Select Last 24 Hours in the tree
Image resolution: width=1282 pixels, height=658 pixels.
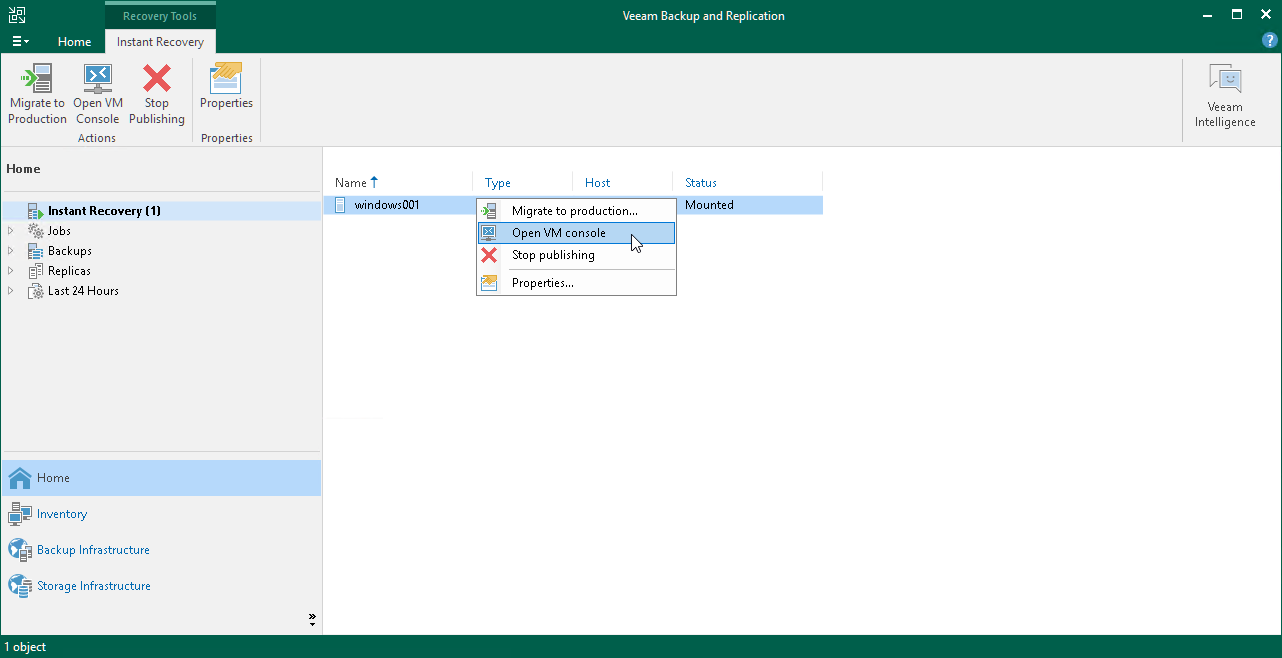82,290
